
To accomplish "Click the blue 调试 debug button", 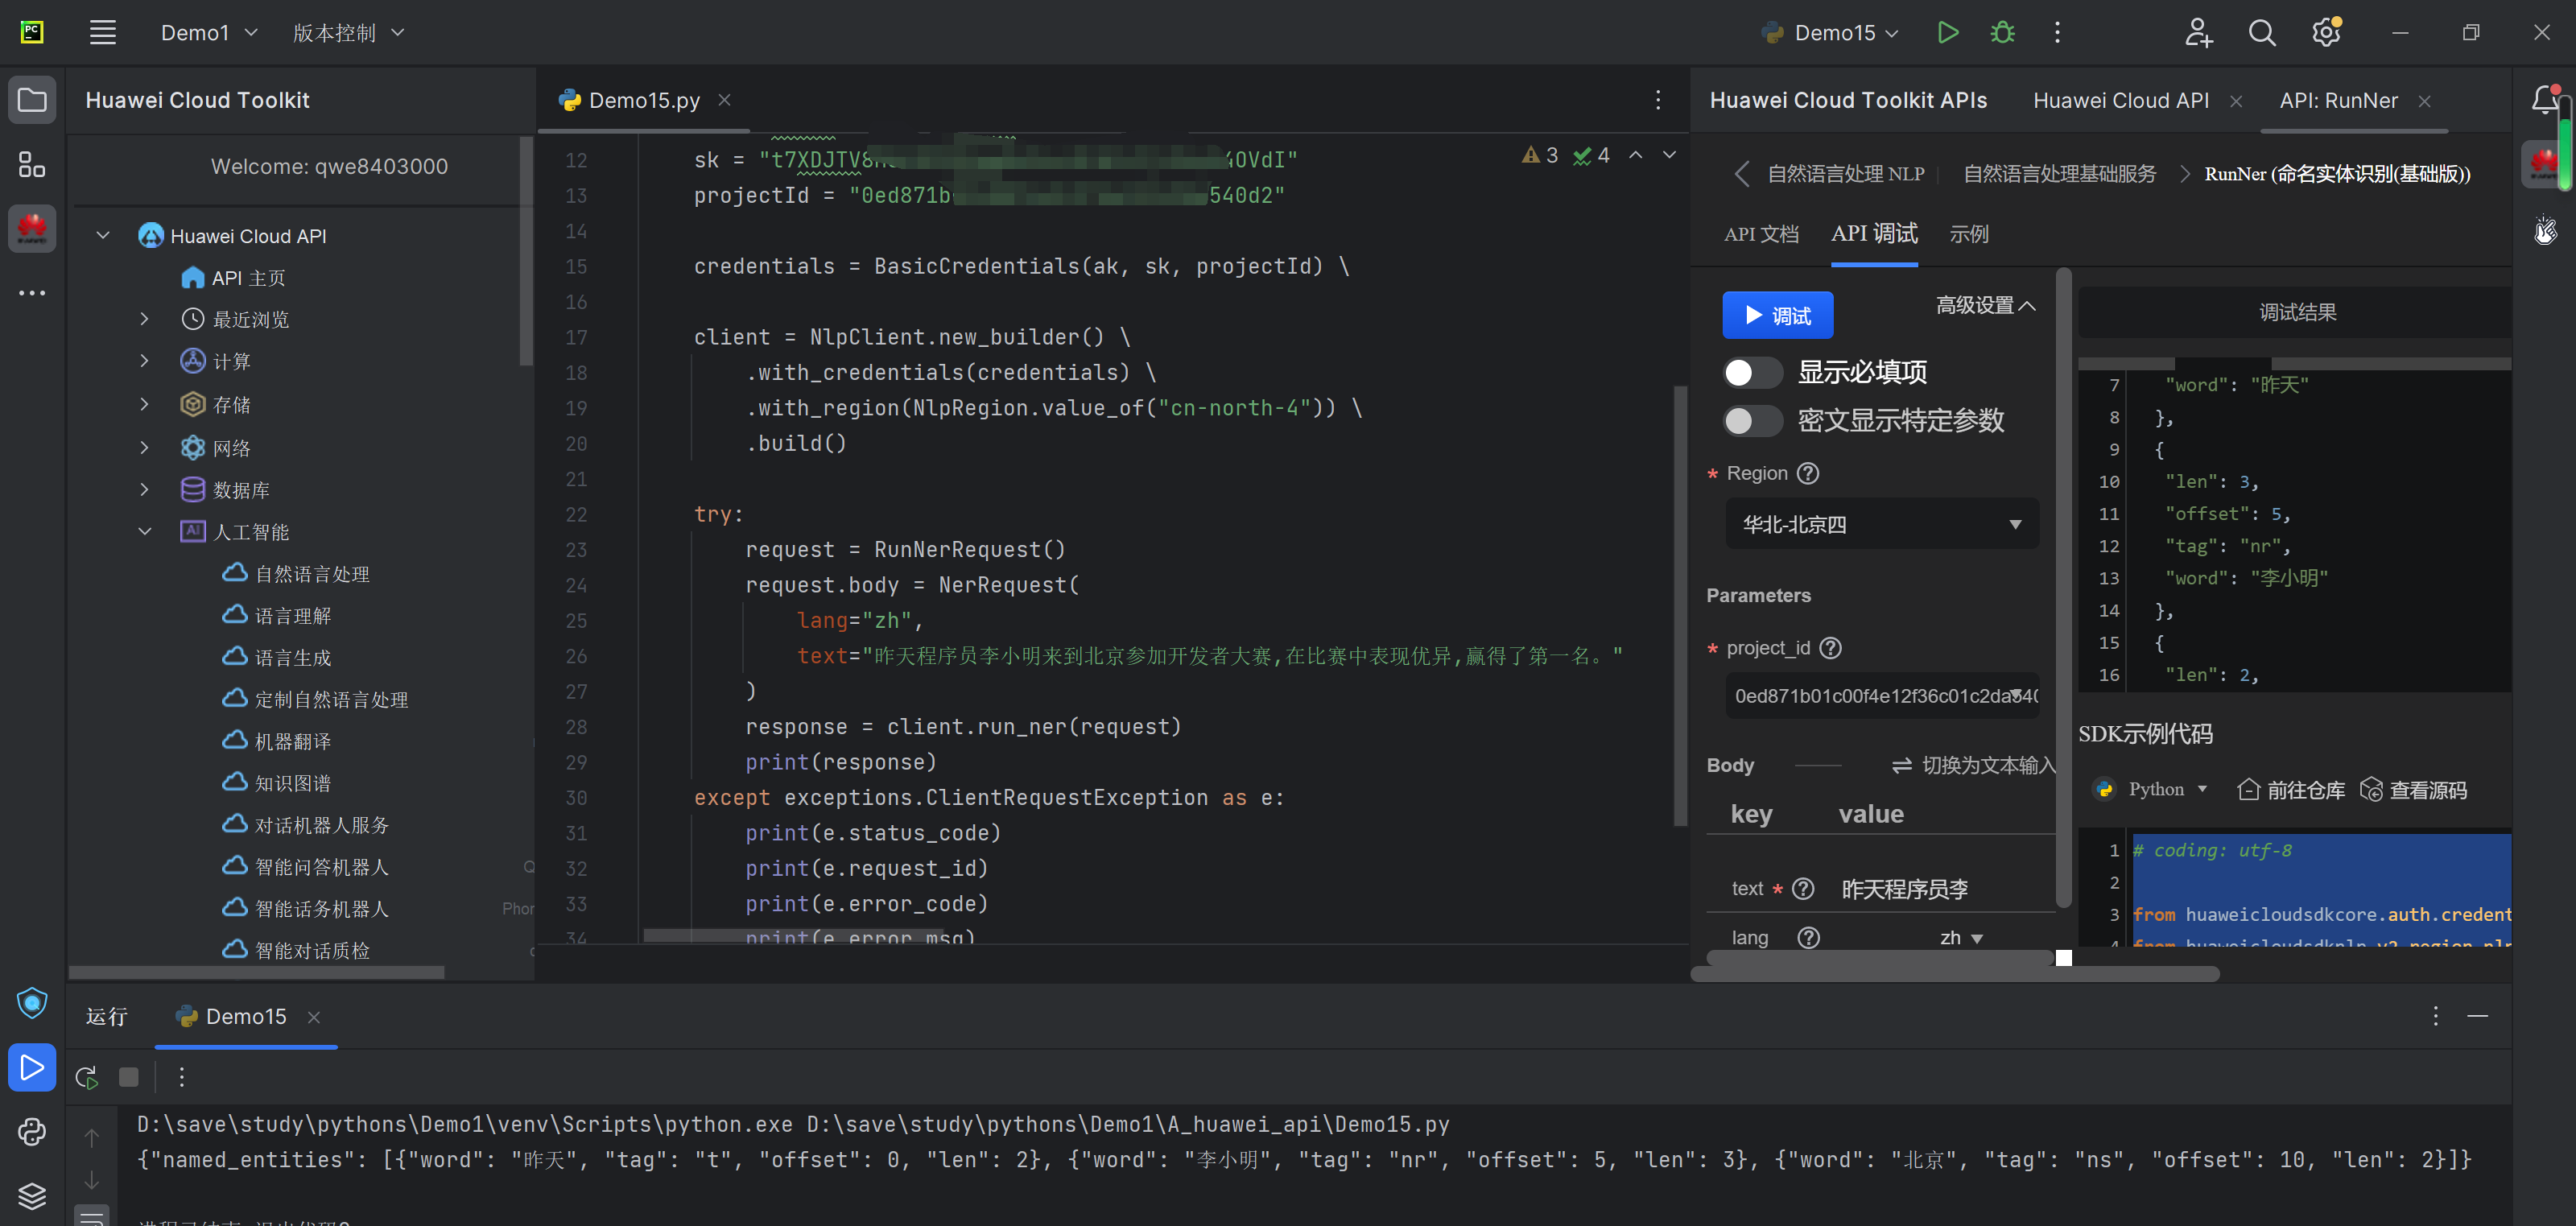I will pyautogui.click(x=1777, y=315).
